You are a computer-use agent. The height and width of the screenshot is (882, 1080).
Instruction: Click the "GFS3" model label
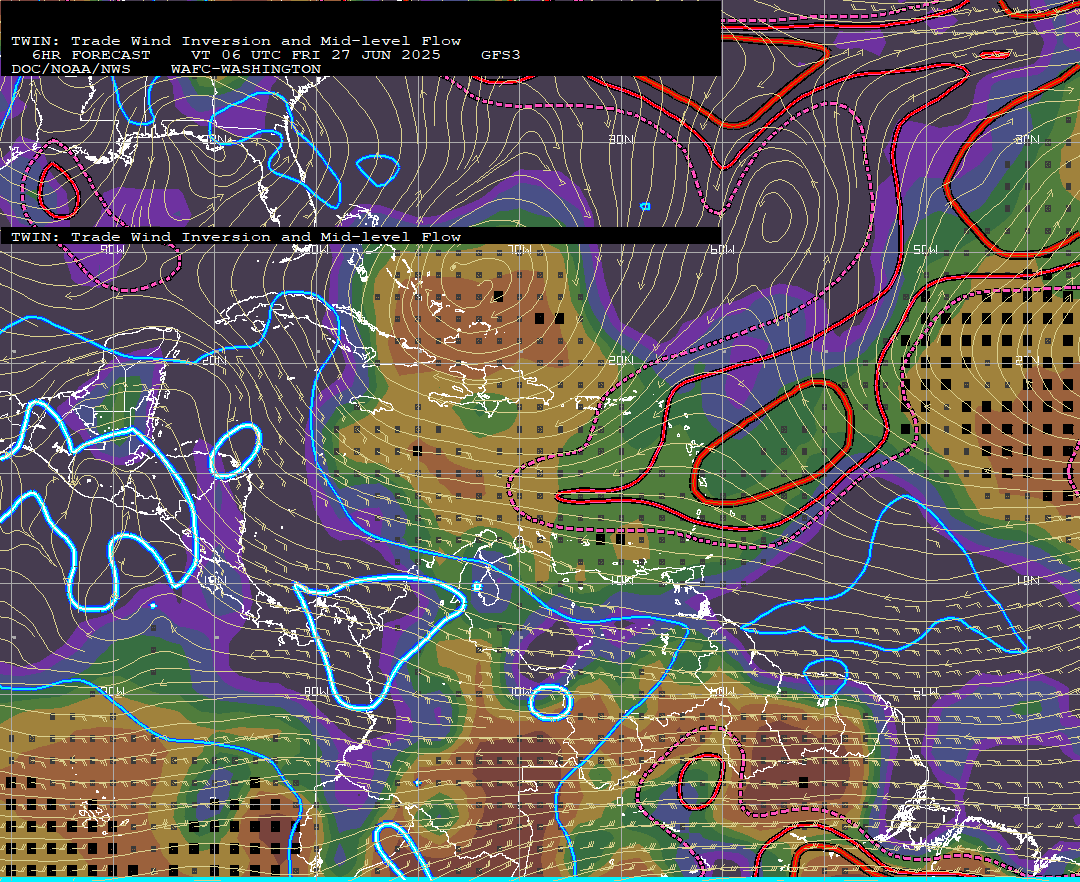[x=501, y=55]
